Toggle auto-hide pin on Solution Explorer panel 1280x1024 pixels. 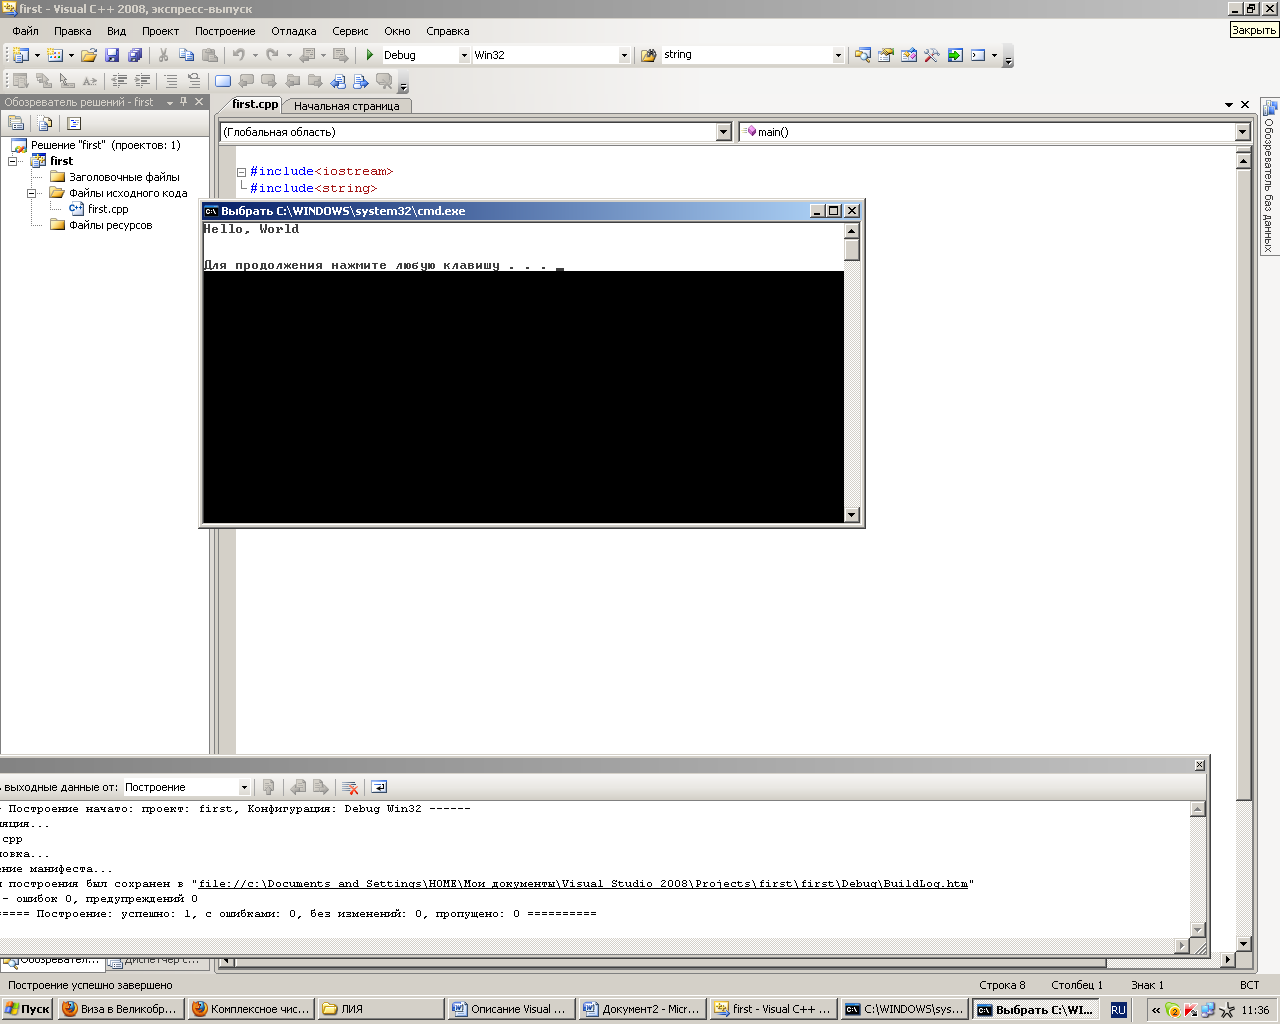coord(184,102)
